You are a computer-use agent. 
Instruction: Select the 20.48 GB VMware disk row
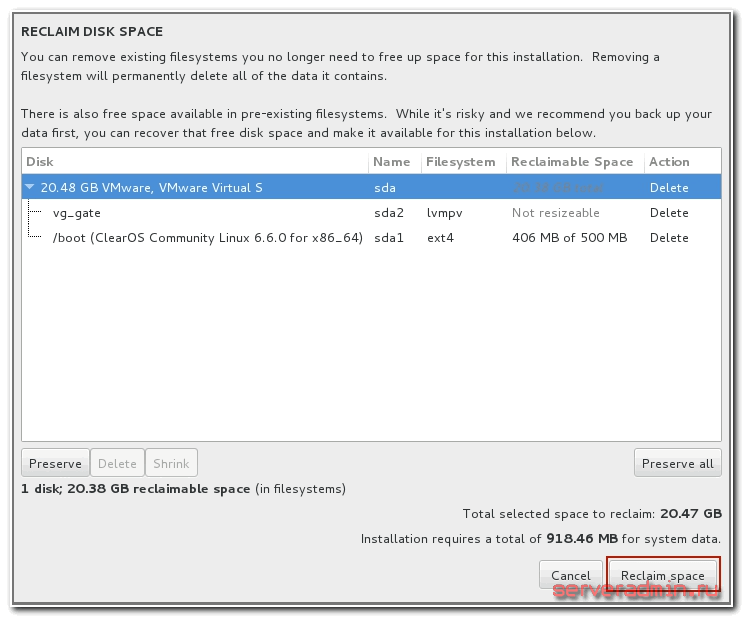150,188
